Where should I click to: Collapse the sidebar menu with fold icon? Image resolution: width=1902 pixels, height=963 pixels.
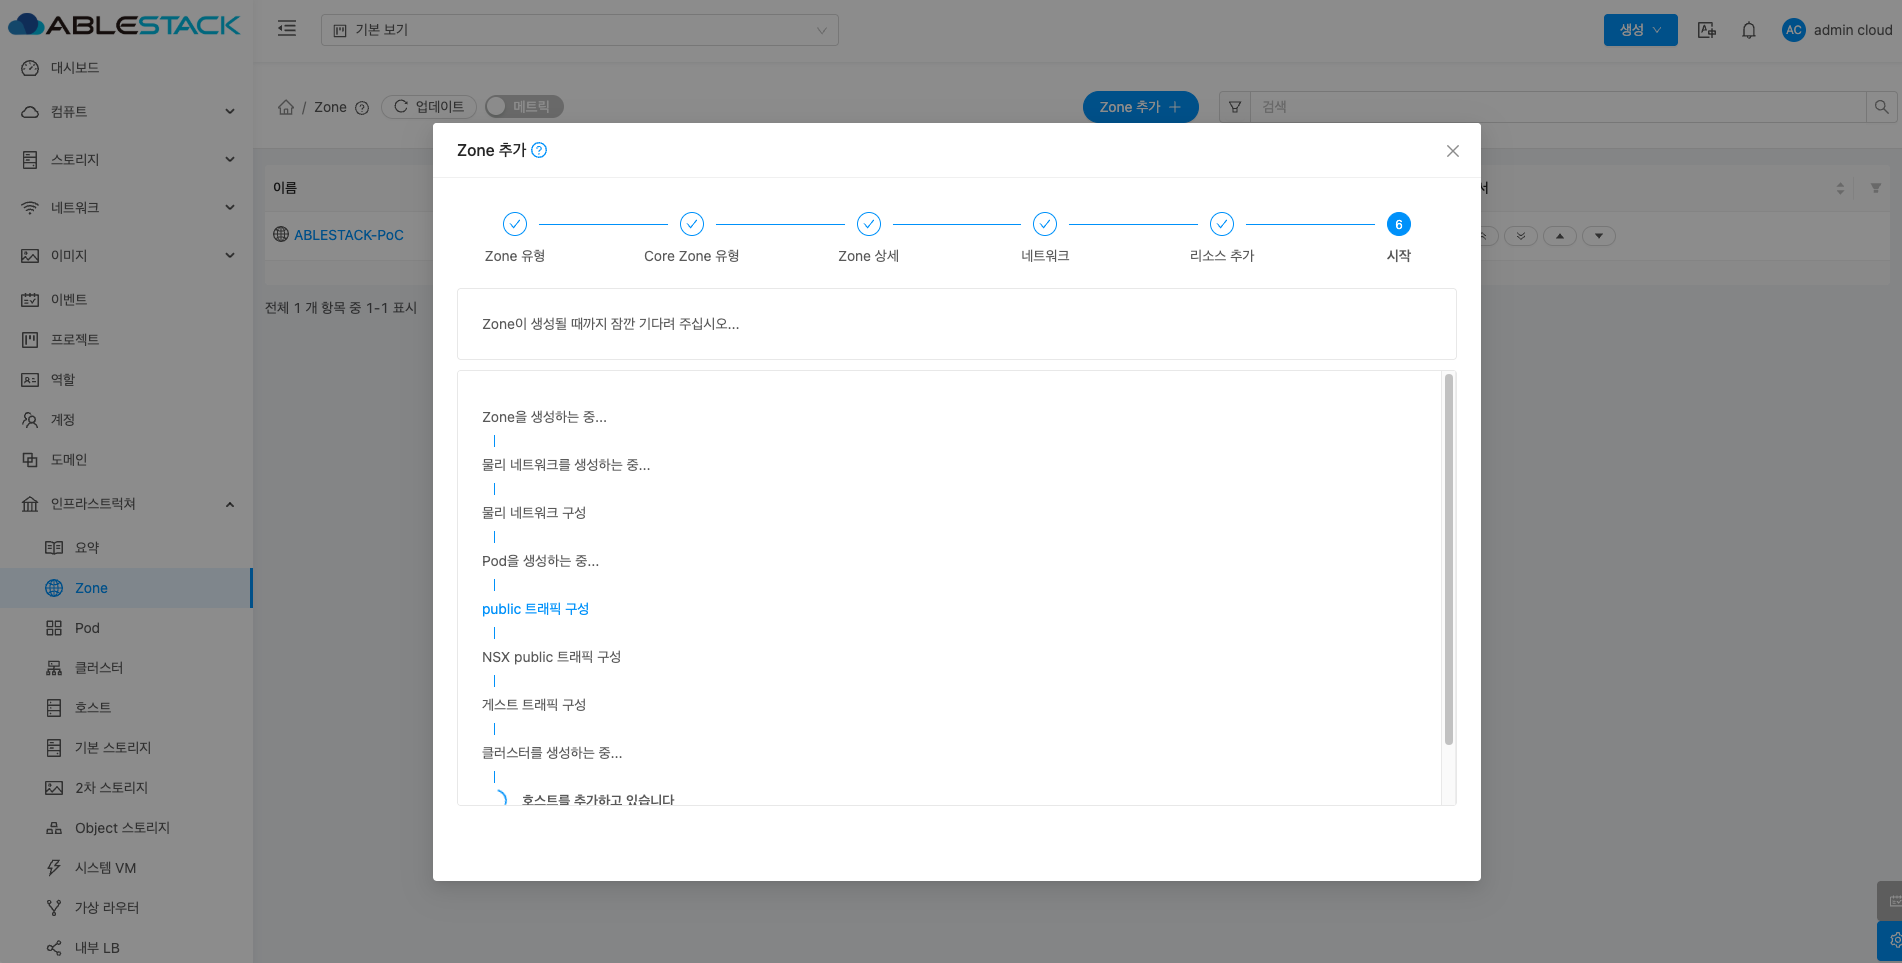(x=287, y=29)
